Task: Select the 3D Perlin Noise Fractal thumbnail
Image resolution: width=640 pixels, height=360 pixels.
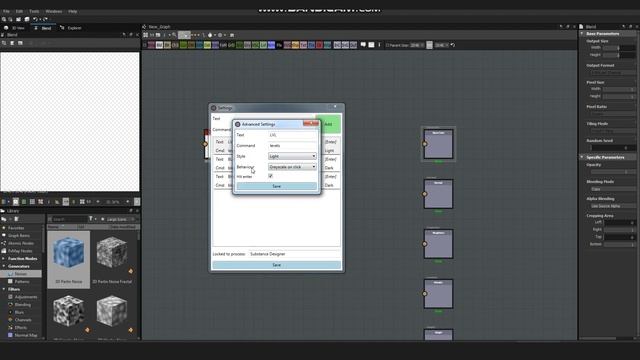Action: pyautogui.click(x=112, y=260)
